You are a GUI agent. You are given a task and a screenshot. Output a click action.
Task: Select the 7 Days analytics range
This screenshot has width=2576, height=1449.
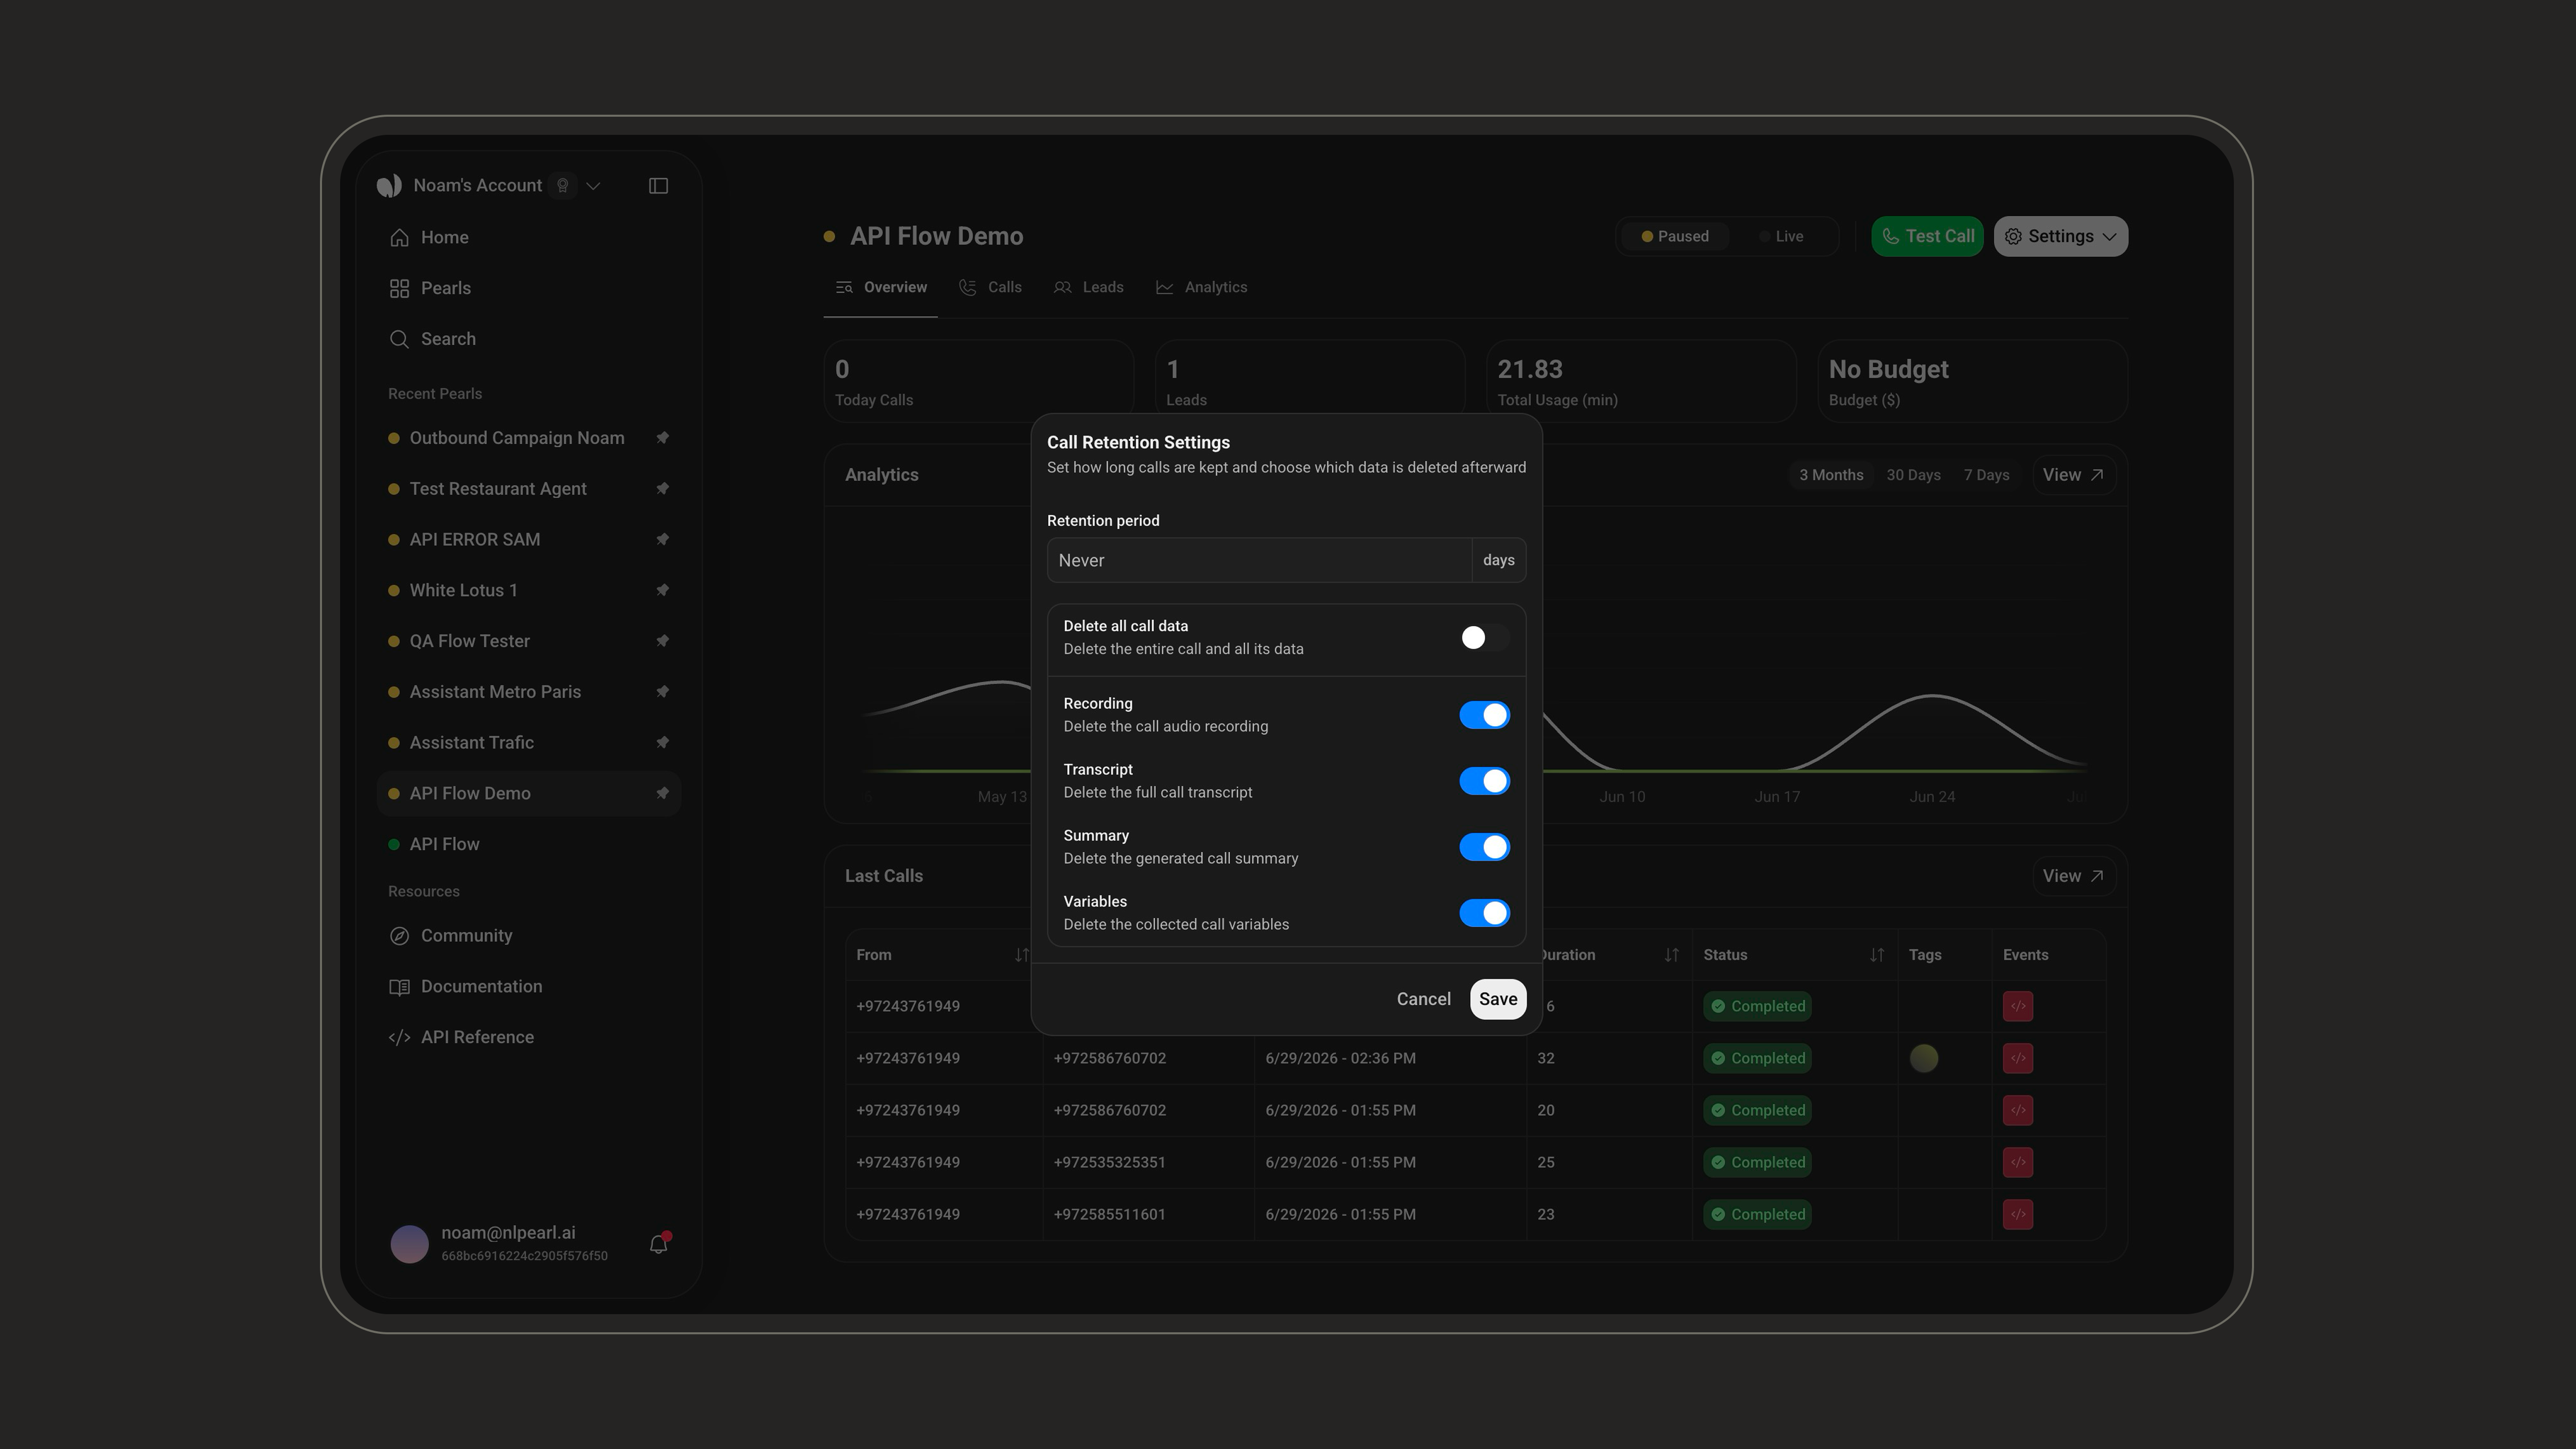pyautogui.click(x=1986, y=475)
